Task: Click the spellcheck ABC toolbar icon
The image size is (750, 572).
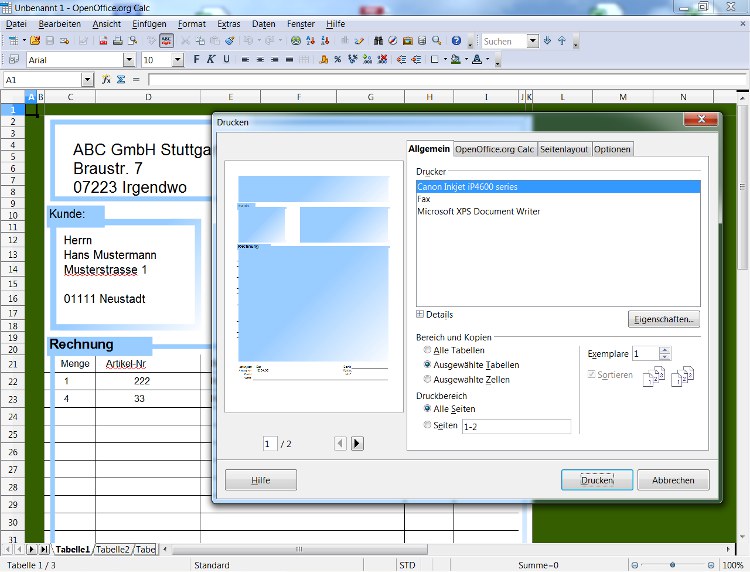Action: [x=166, y=41]
